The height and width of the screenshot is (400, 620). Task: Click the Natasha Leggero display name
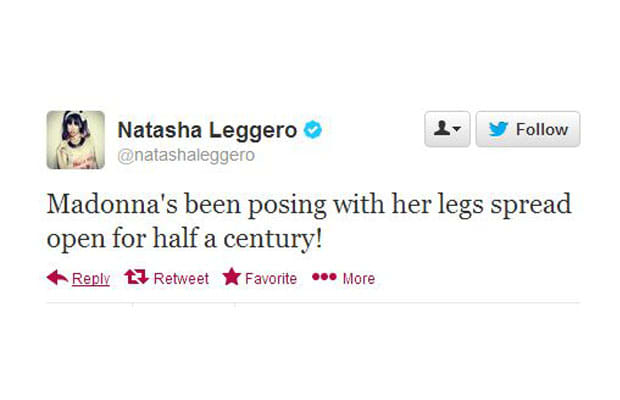click(x=207, y=130)
